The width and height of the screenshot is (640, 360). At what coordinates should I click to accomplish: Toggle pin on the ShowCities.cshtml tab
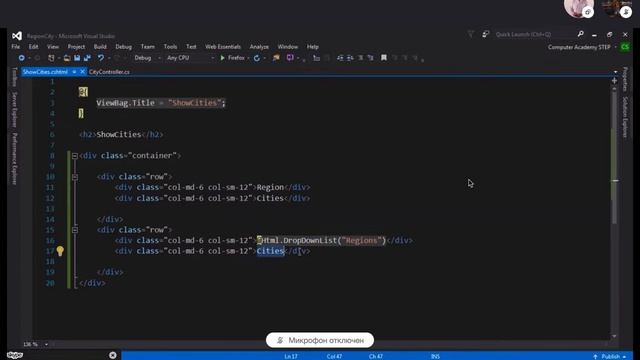(74, 72)
